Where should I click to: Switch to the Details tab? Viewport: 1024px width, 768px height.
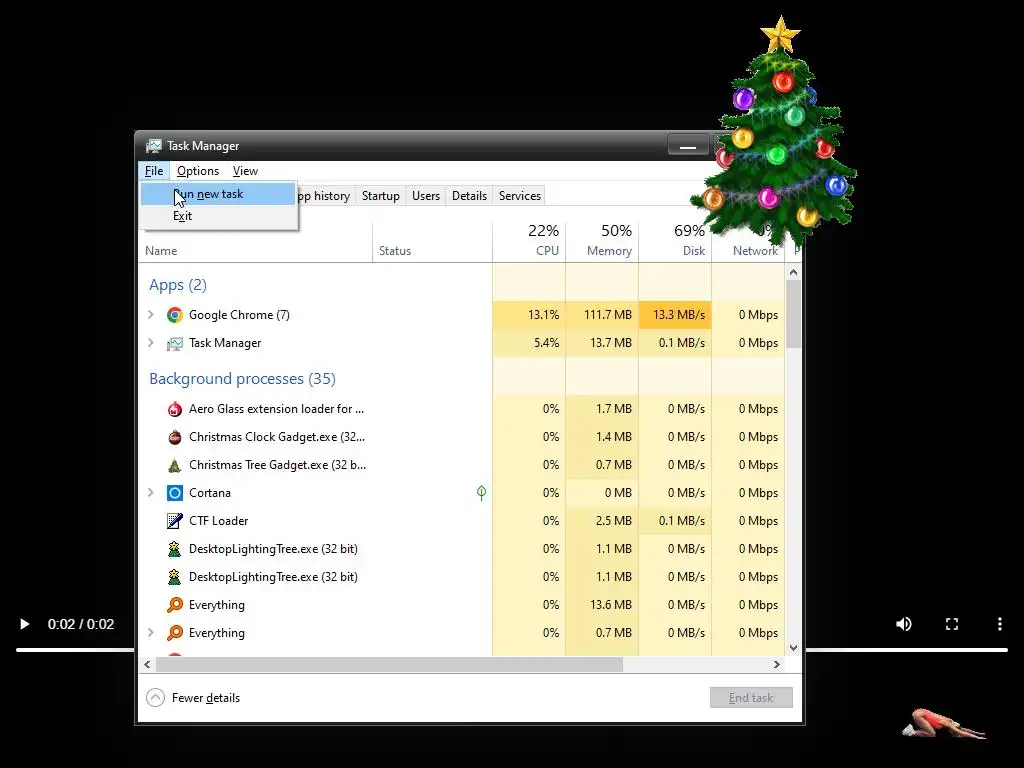[469, 196]
